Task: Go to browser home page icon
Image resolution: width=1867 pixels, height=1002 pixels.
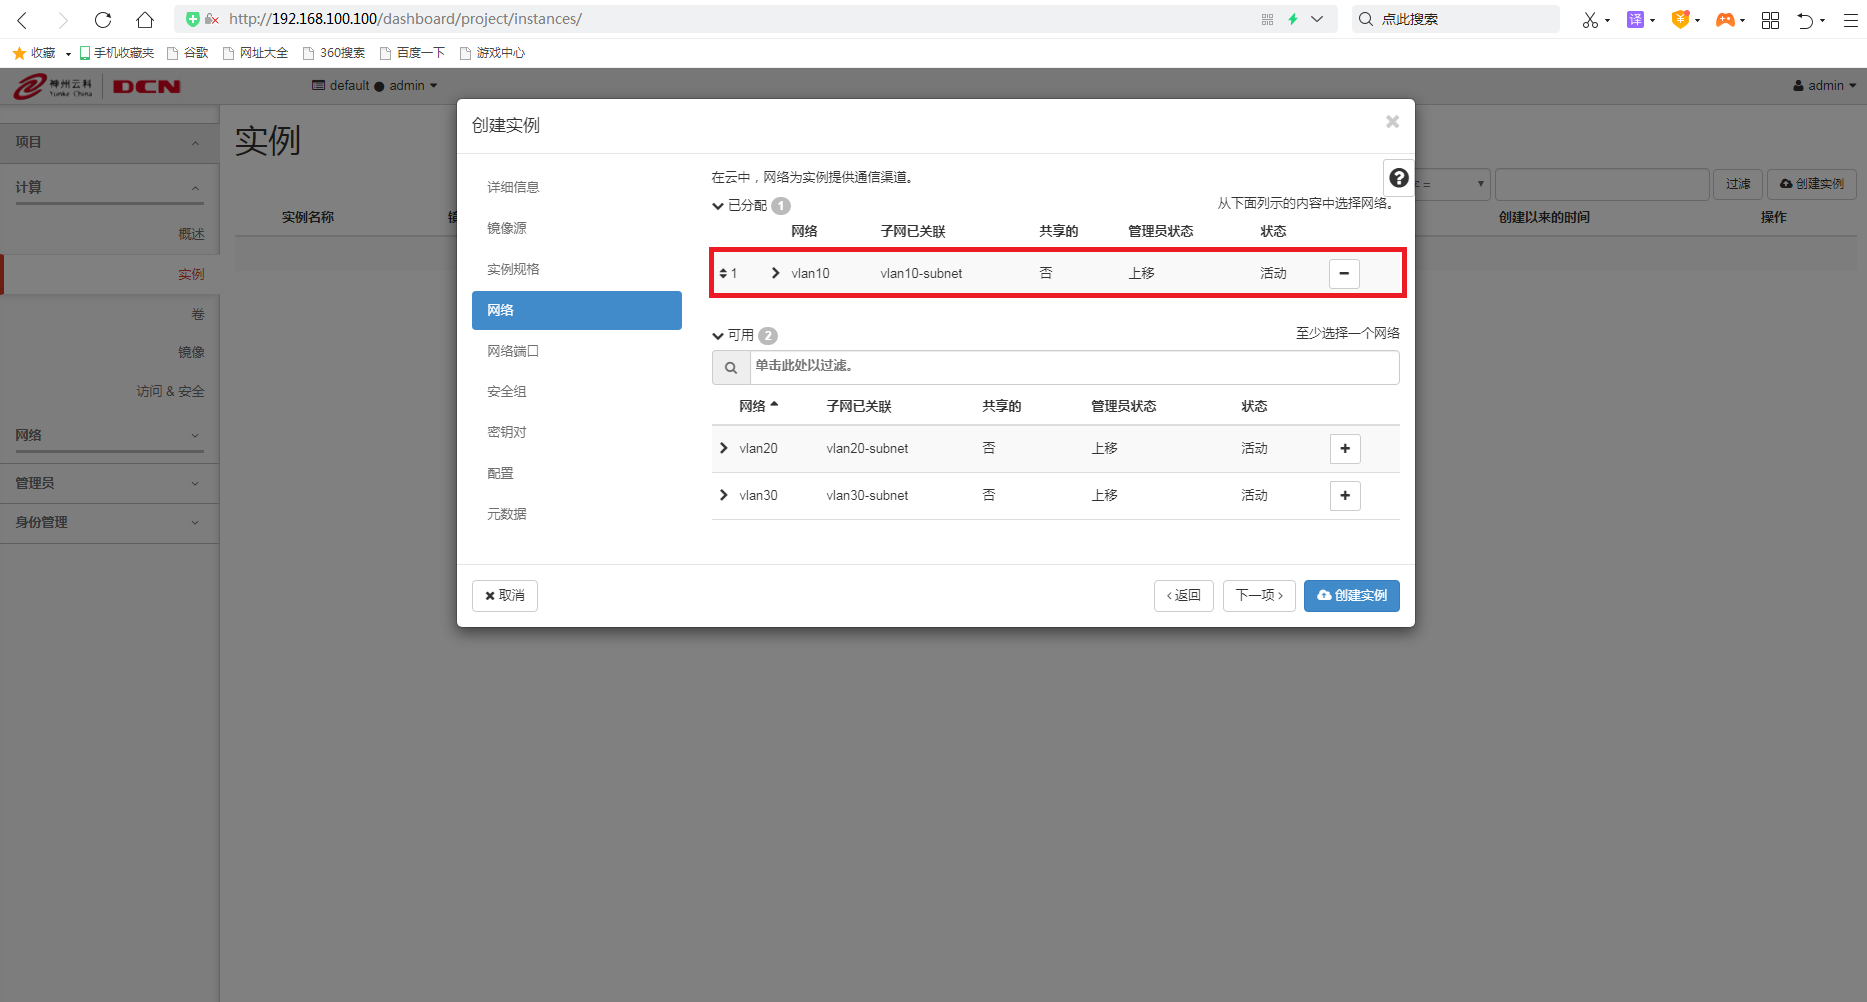Action: pyautogui.click(x=145, y=19)
